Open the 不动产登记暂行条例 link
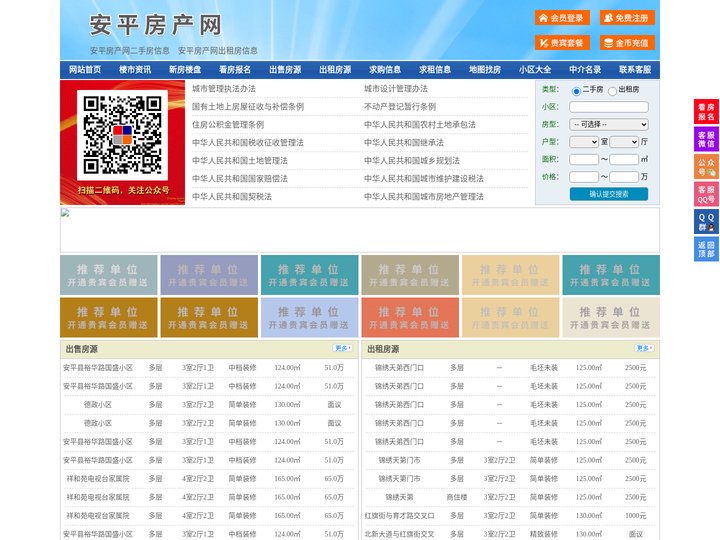This screenshot has height=540, width=720. (x=400, y=107)
